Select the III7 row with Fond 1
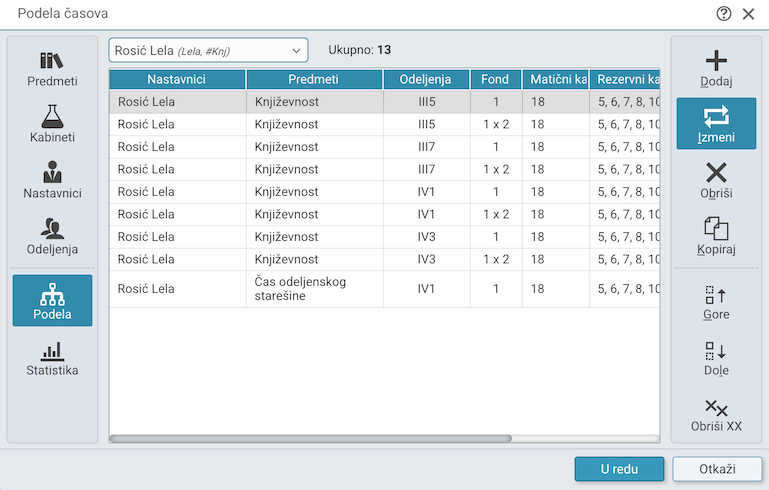Screen dimensions: 769x490 point(384,147)
